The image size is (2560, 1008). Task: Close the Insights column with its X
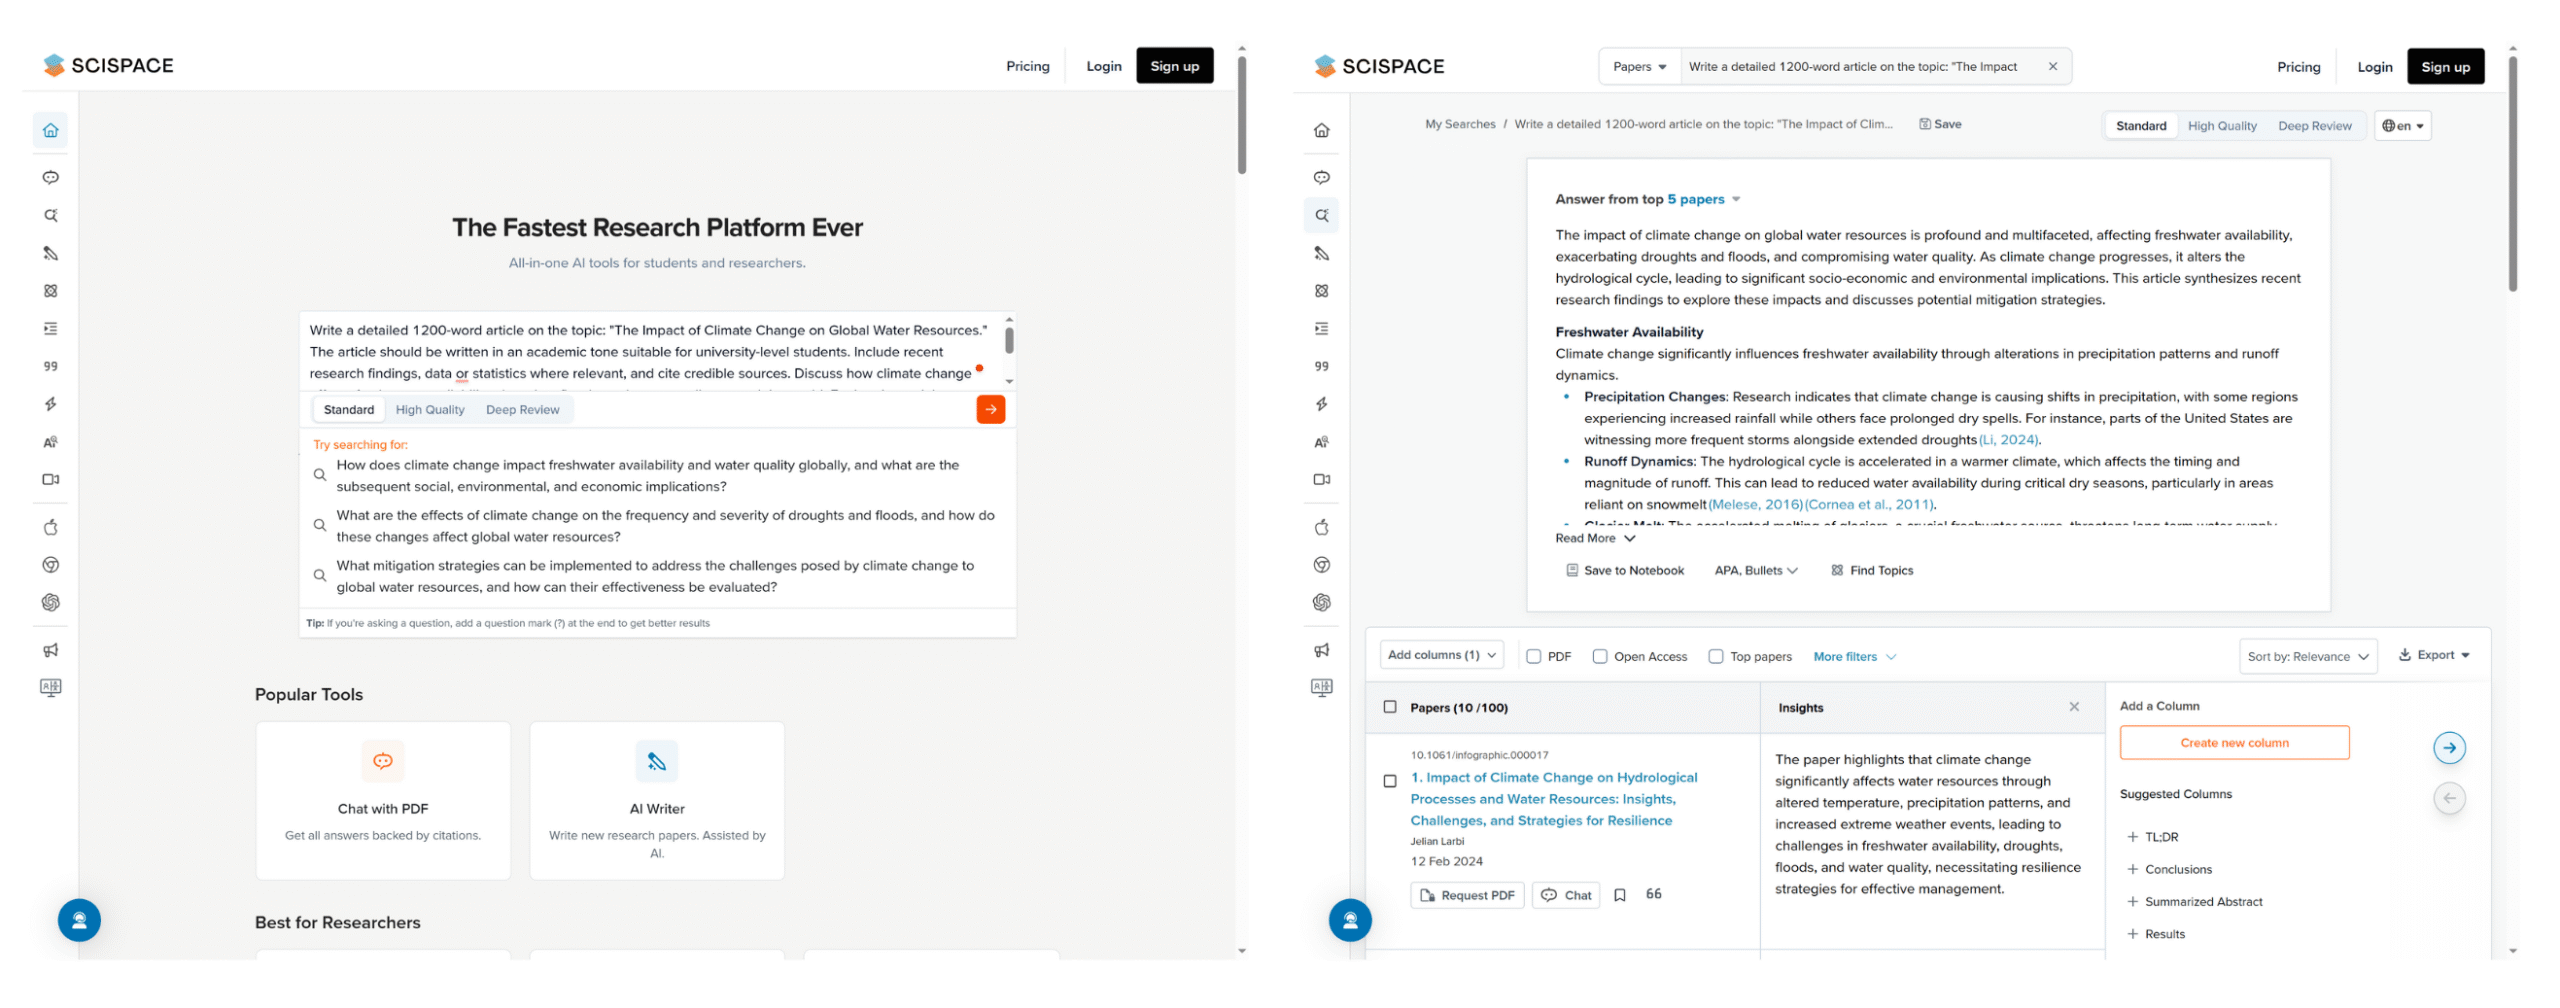(2073, 707)
